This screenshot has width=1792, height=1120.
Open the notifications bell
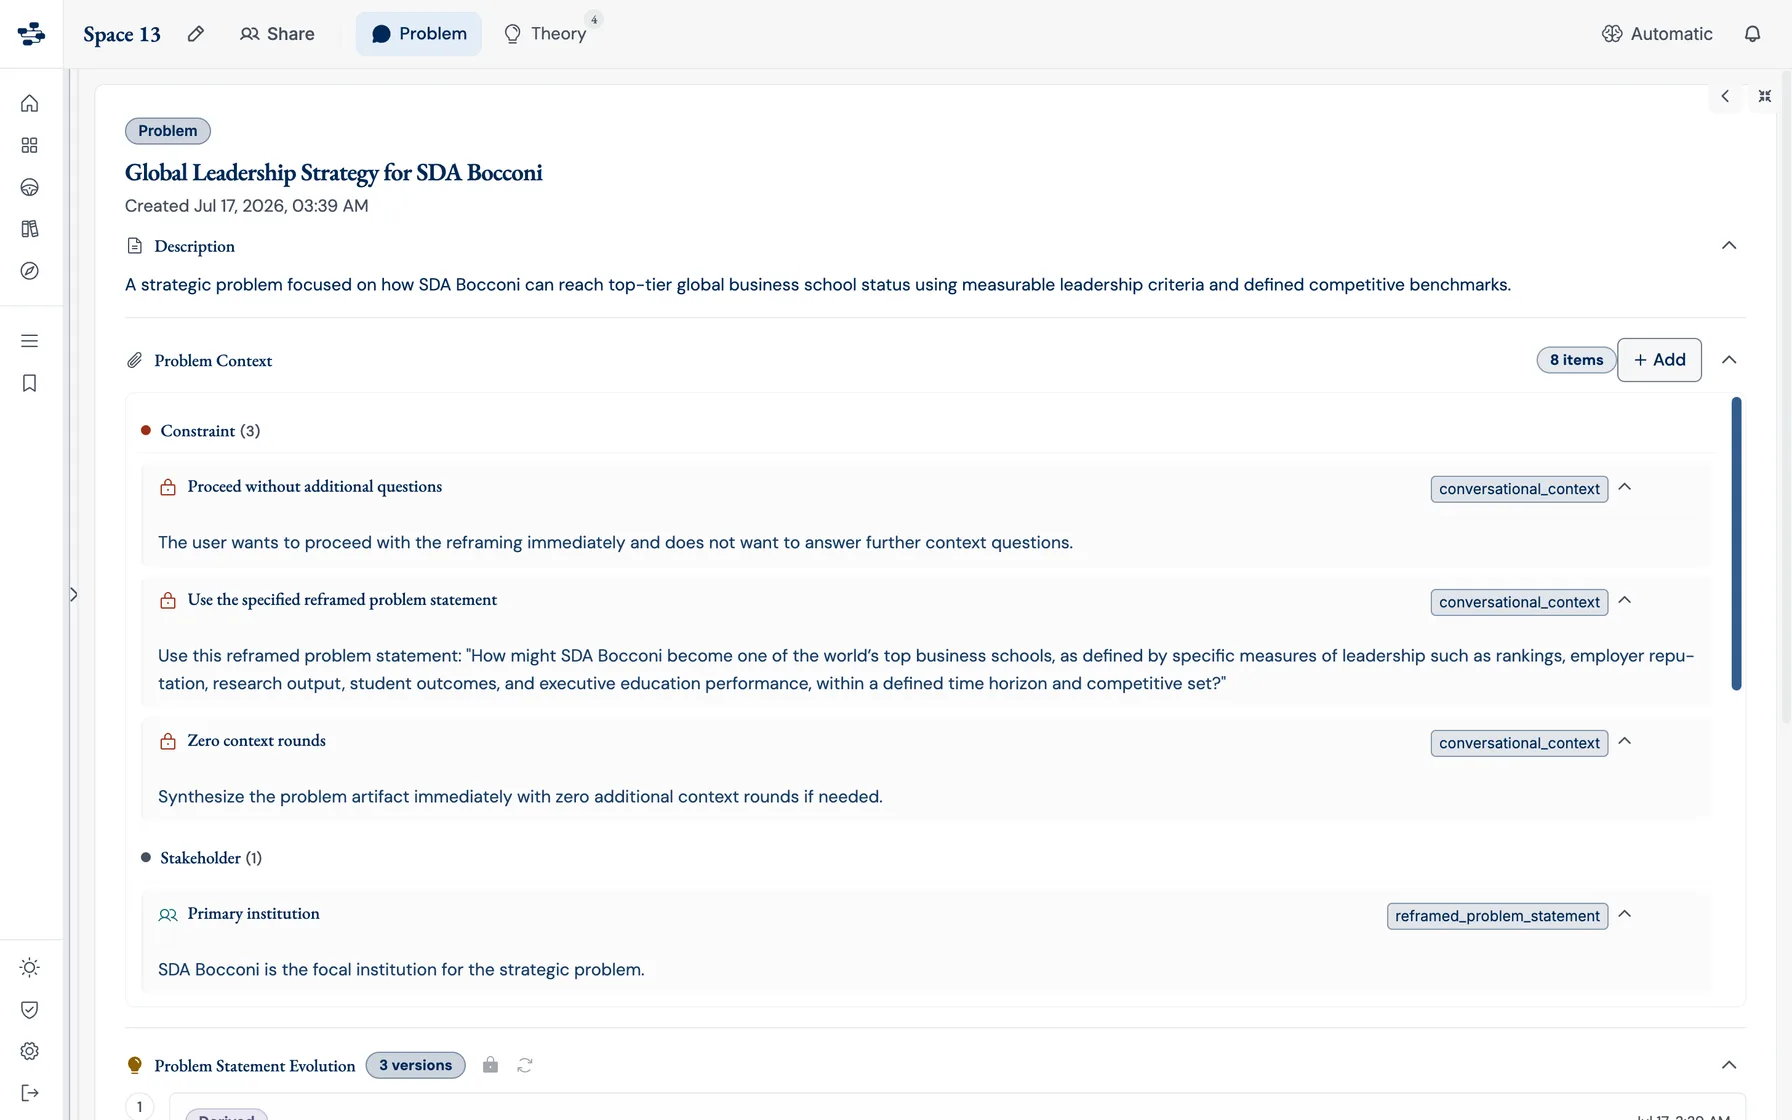1752,34
